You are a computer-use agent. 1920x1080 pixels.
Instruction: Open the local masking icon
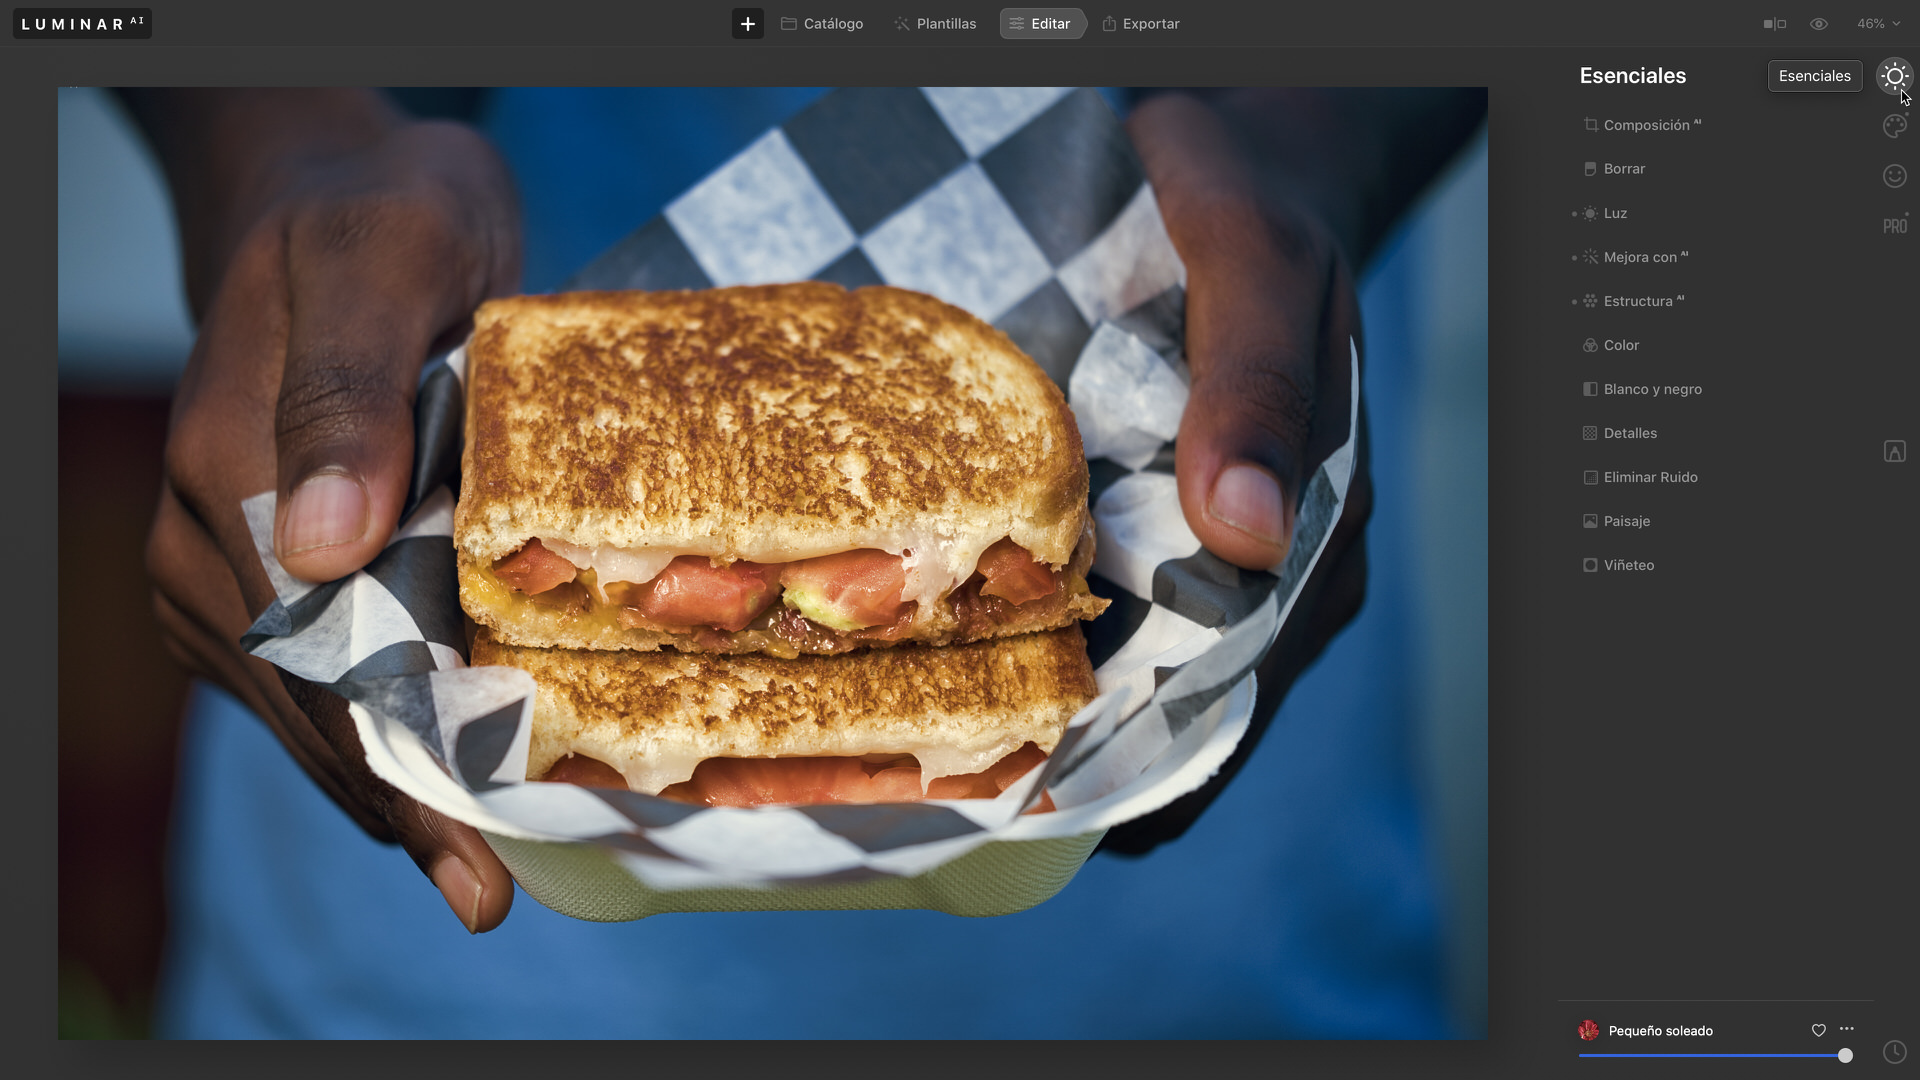(x=1894, y=451)
